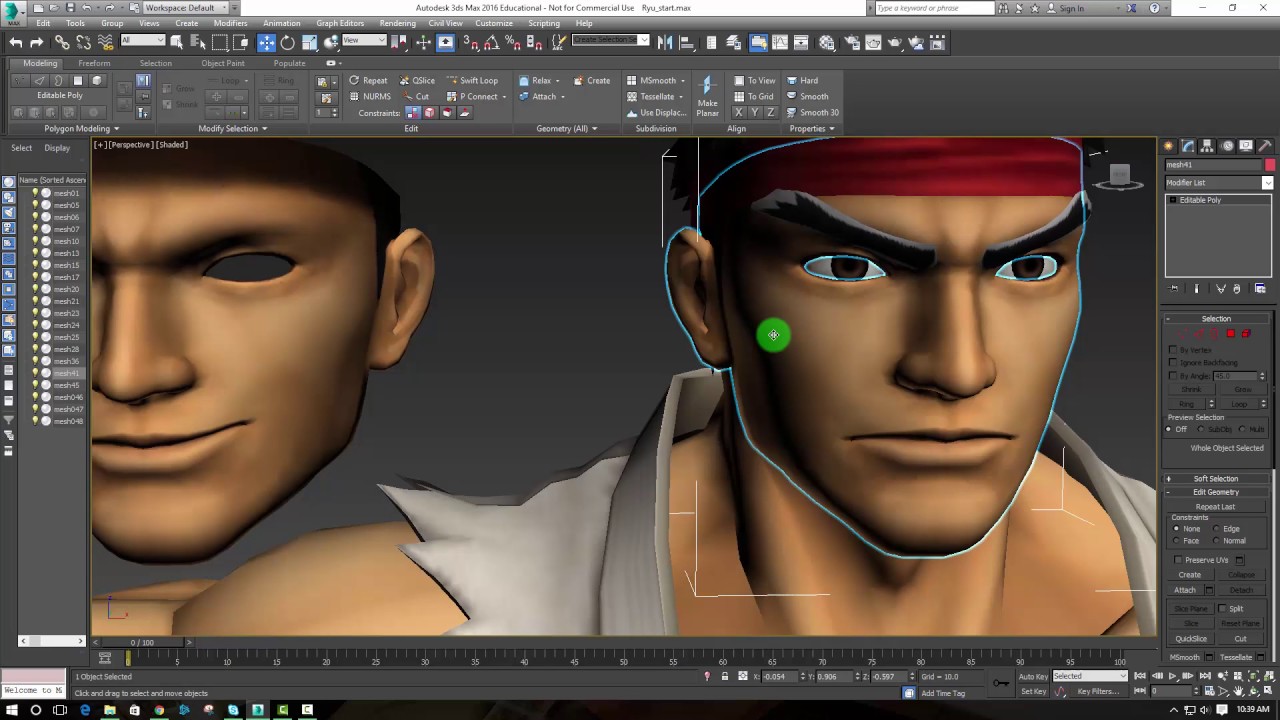
Task: Open the Hierarchy command panel tab
Action: 1208,146
